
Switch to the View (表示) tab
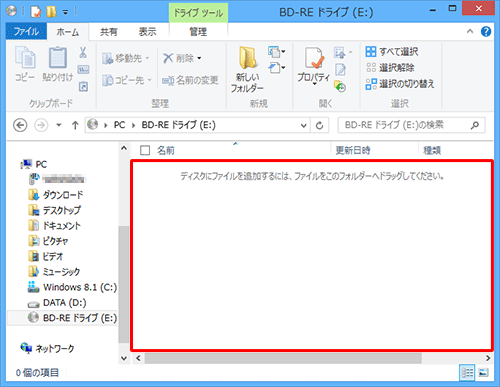tap(147, 32)
